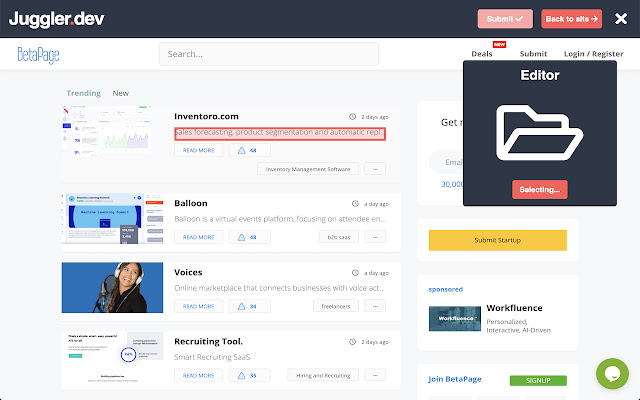Screen dimensions: 640x400
Task: Click READ MORE for Recruiting Tool
Action: click(198, 376)
